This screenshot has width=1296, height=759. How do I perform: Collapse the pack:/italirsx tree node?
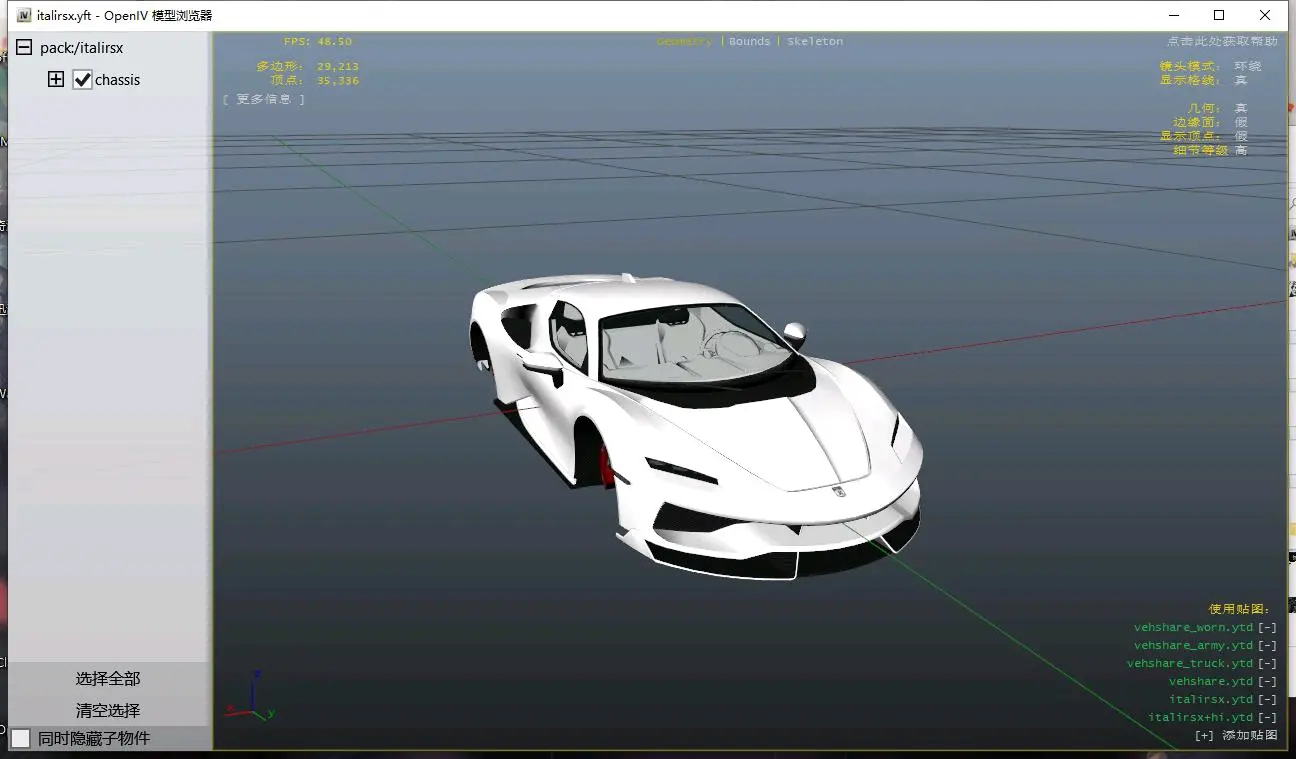[x=24, y=48]
